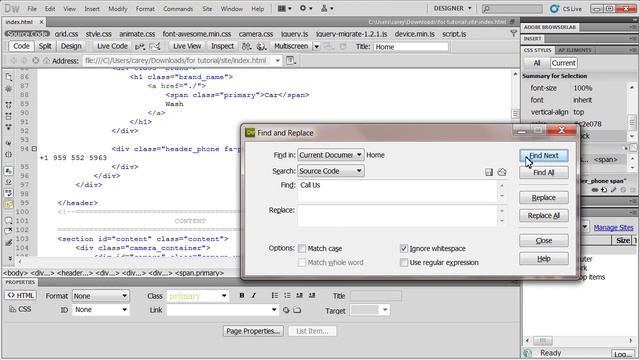
Task: Open the ID dropdown in Properties
Action: (x=100, y=310)
